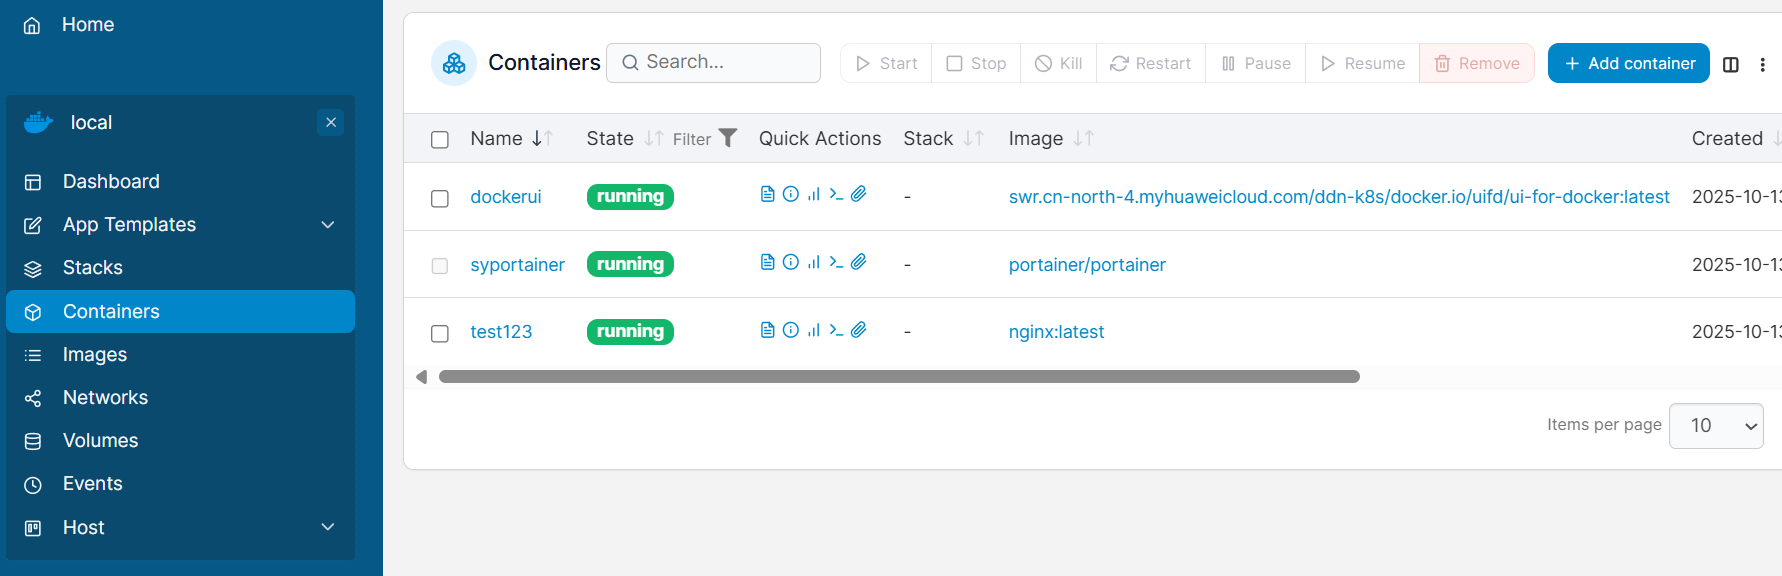Click the Stop button

click(976, 63)
